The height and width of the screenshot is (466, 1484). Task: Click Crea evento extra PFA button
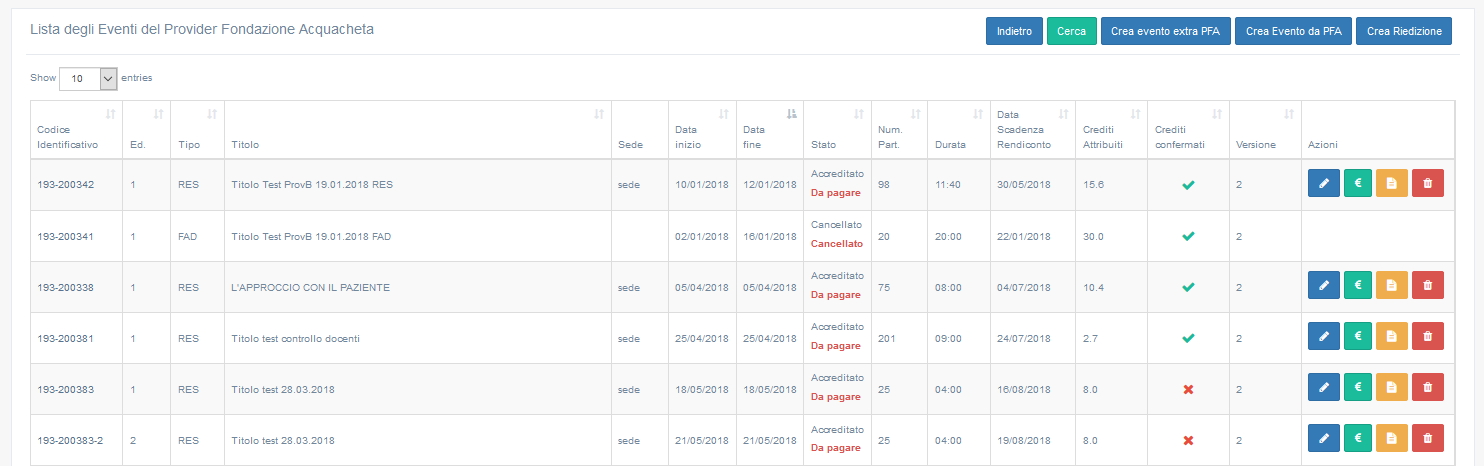[x=1165, y=31]
